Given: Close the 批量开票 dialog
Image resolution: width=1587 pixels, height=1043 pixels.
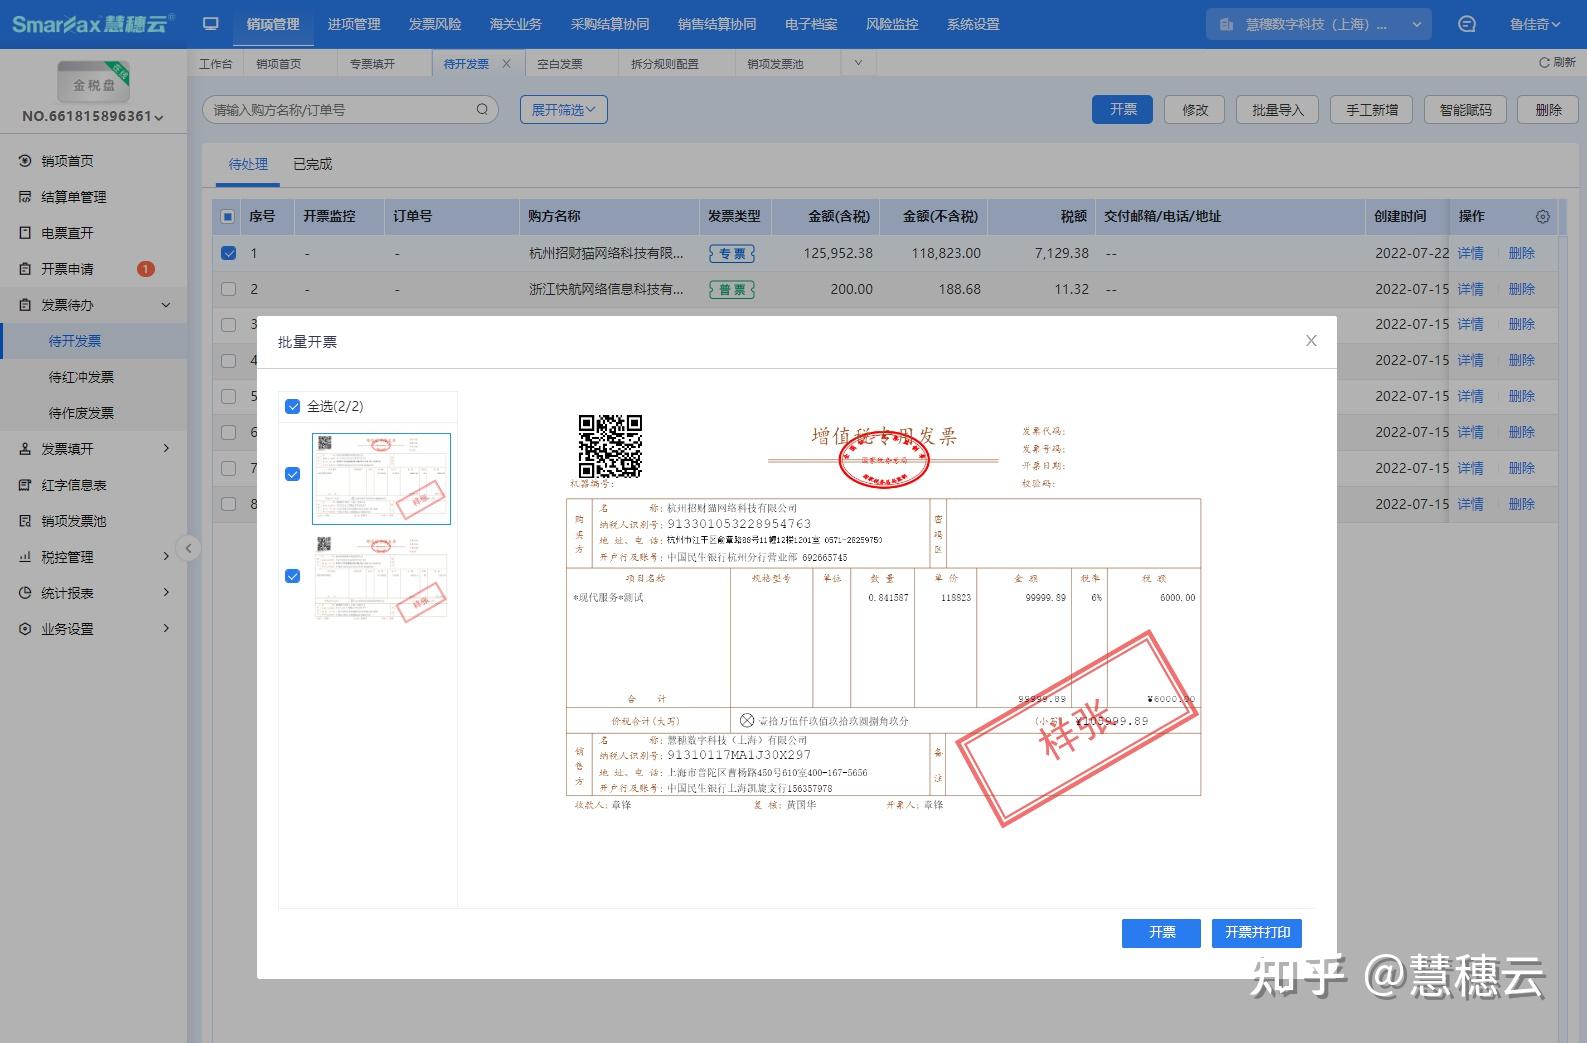Looking at the screenshot, I should coord(1311,341).
